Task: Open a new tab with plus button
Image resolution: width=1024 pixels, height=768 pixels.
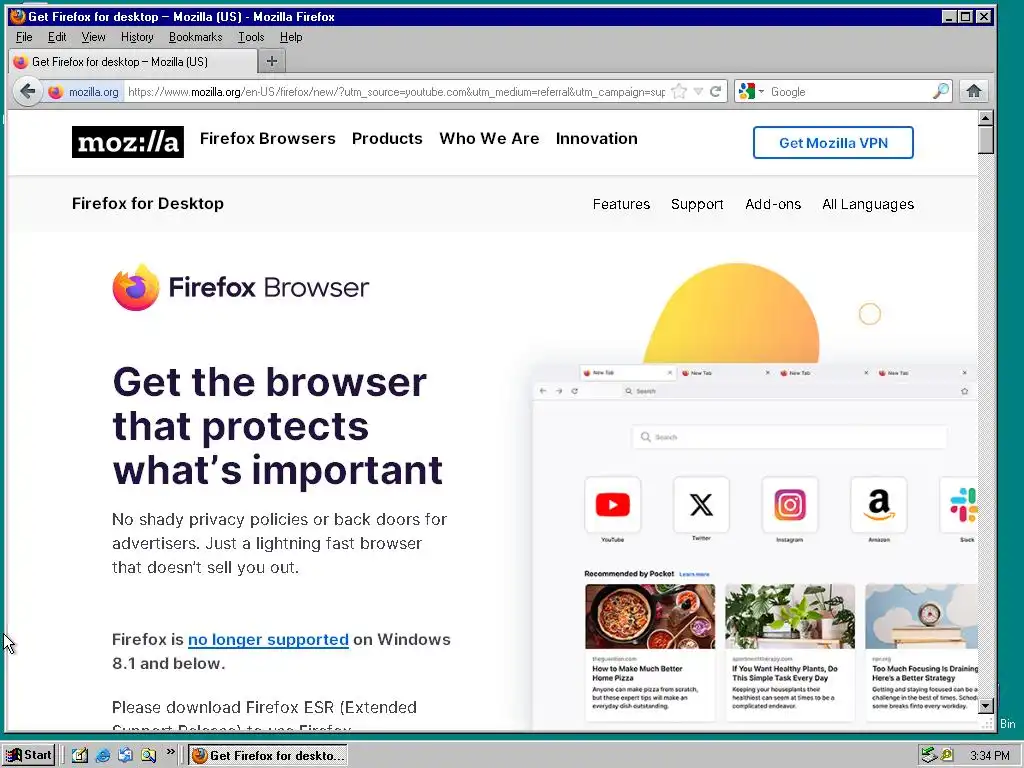Action: pos(272,61)
